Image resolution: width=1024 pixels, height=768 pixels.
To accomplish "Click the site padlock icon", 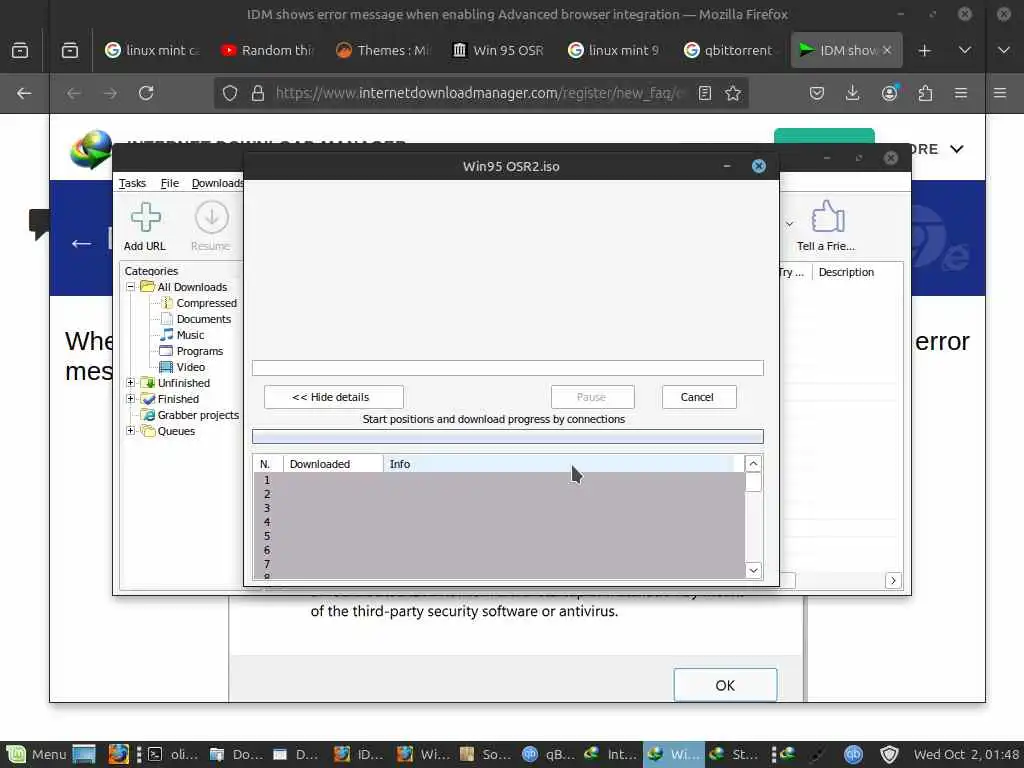I will point(258,93).
